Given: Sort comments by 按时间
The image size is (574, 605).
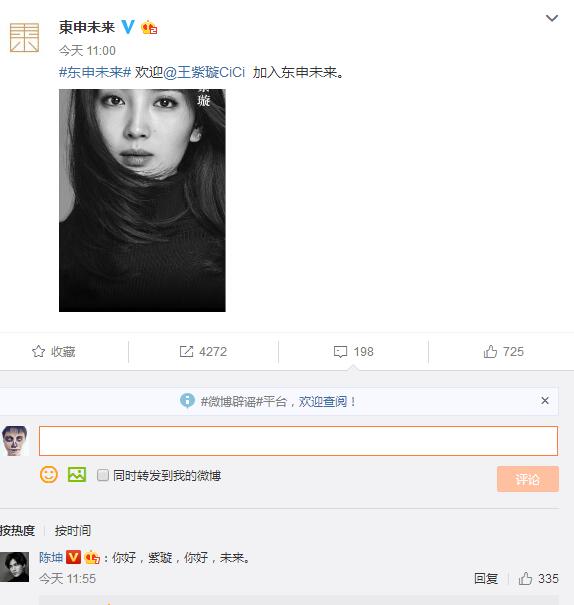Looking at the screenshot, I should [73, 531].
